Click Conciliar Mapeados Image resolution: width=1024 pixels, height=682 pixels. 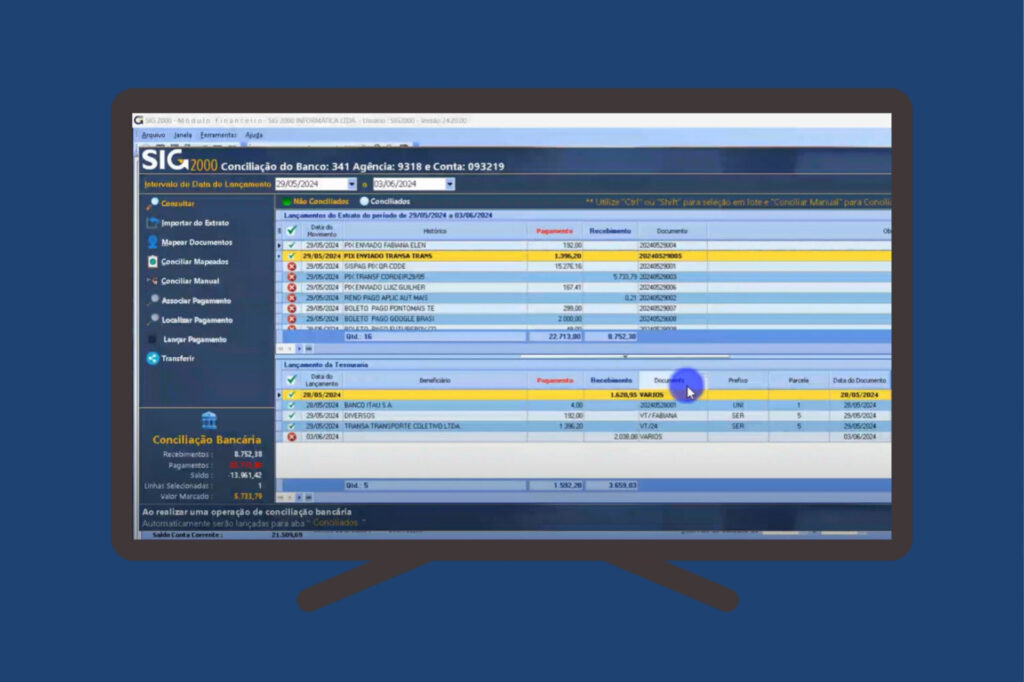(x=195, y=261)
